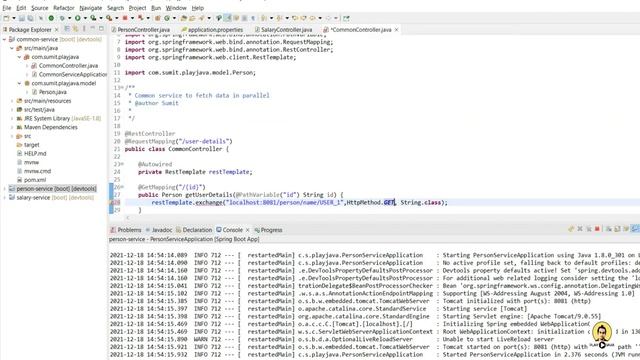
Task: Click the Scroll Lock icon in Console toolbar
Action: click(x=617, y=229)
